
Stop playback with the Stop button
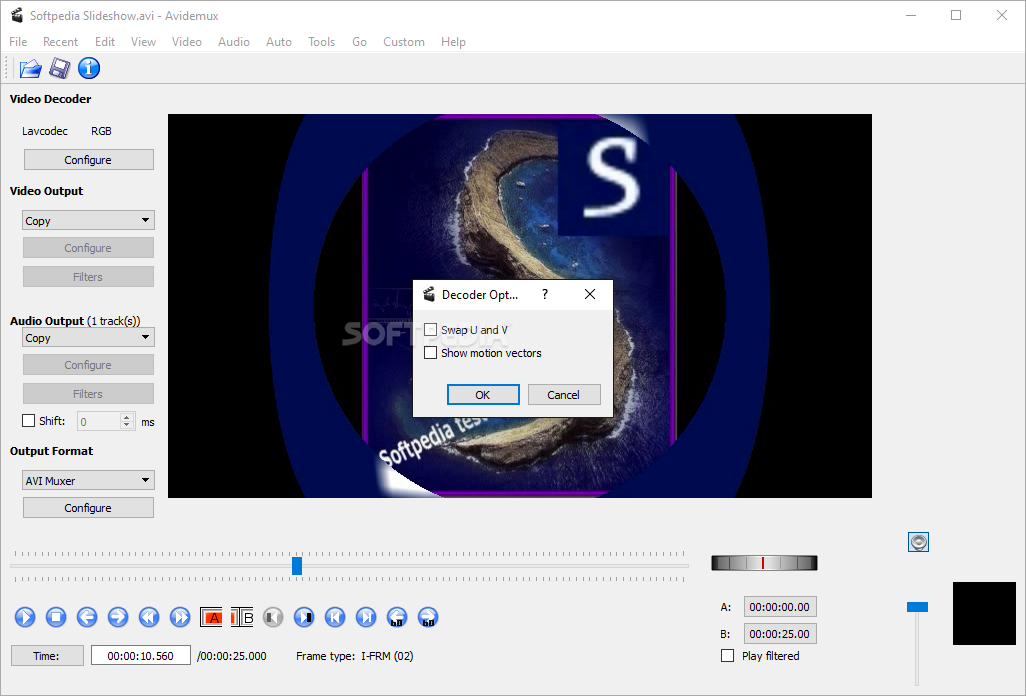(56, 617)
